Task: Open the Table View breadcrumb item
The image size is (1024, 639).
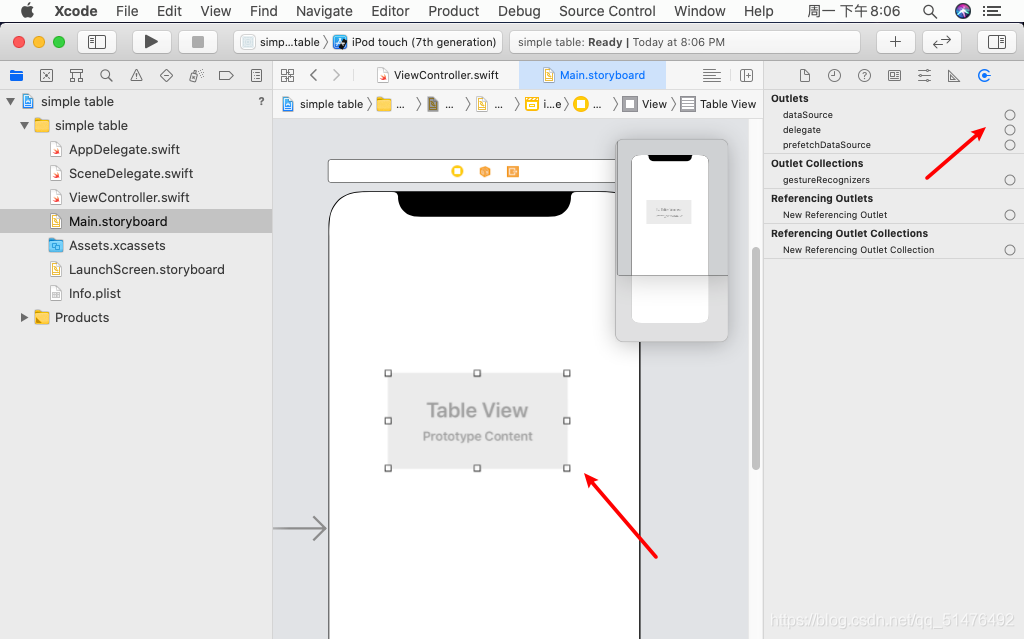Action: coord(718,104)
